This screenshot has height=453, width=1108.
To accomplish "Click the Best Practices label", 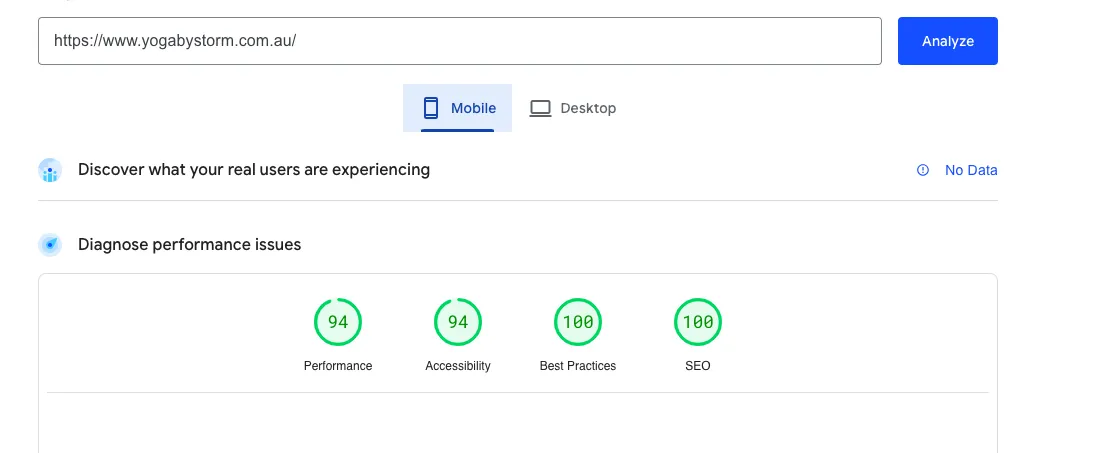I will tap(578, 366).
